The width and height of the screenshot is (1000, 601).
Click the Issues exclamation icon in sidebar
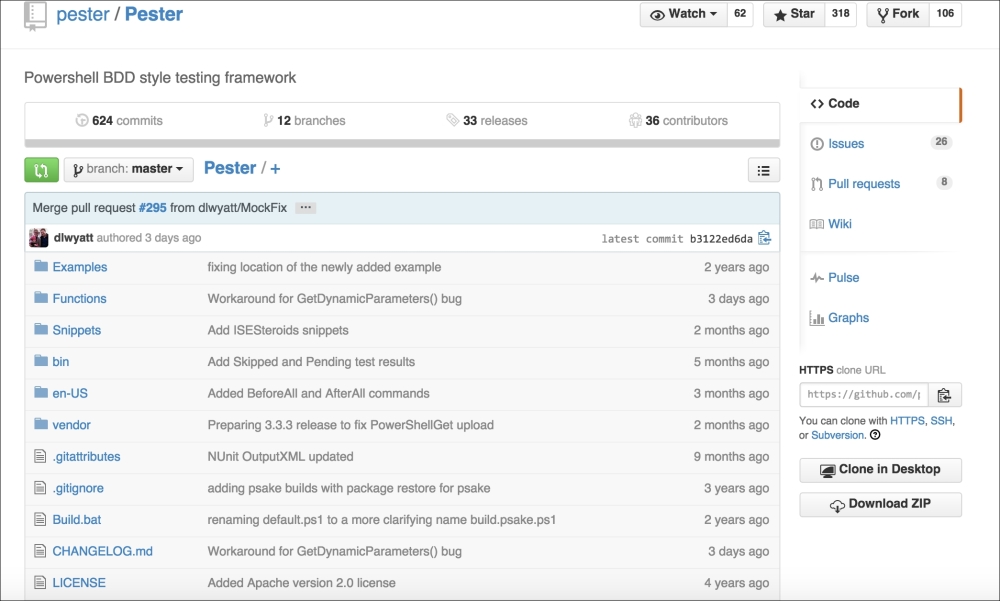(817, 144)
